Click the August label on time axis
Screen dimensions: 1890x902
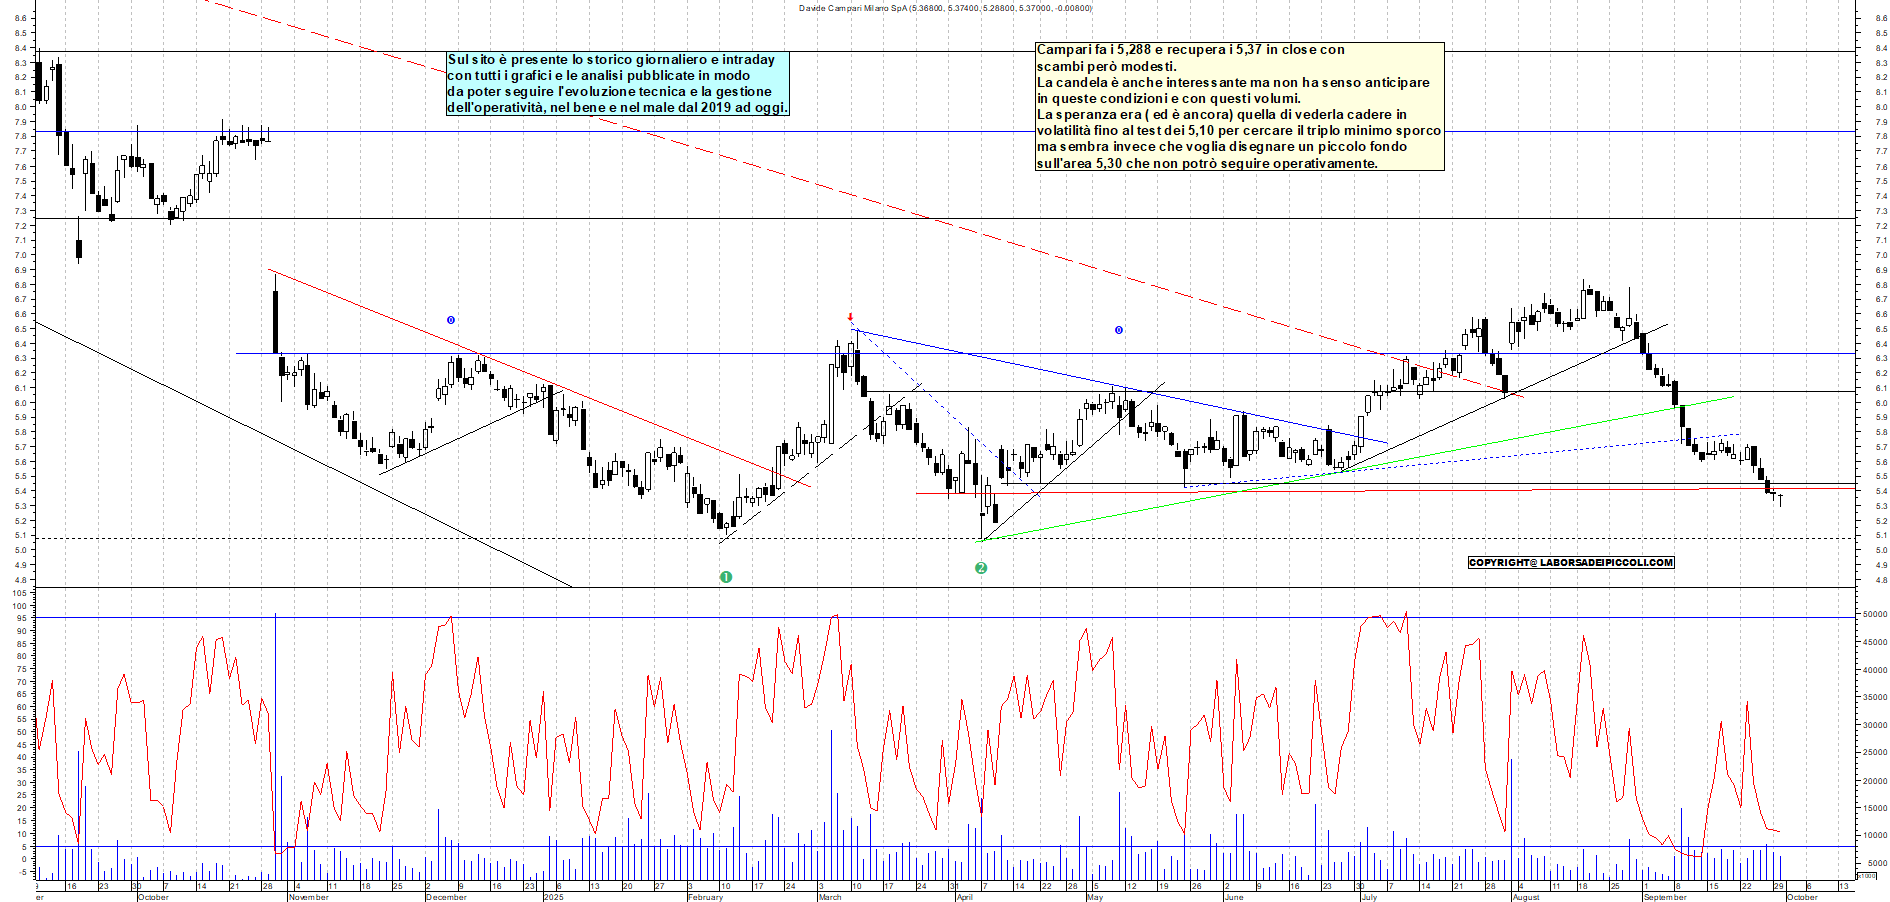[x=1526, y=897]
